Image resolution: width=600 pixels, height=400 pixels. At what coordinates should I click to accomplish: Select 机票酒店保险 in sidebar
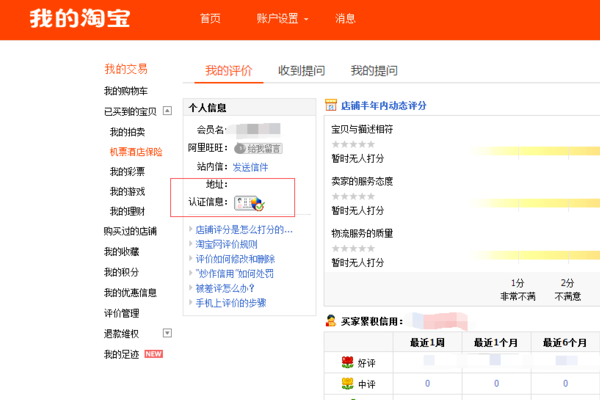click(x=136, y=152)
